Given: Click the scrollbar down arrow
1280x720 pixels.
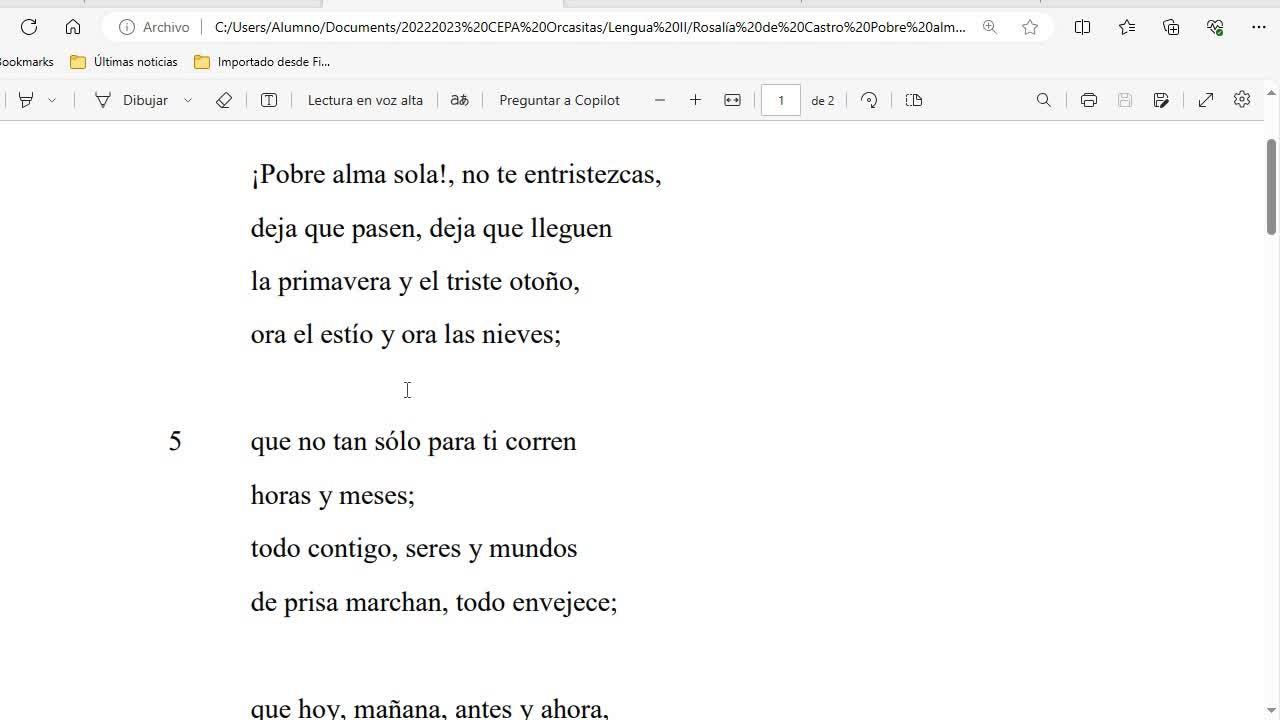Looking at the screenshot, I should (x=1272, y=711).
